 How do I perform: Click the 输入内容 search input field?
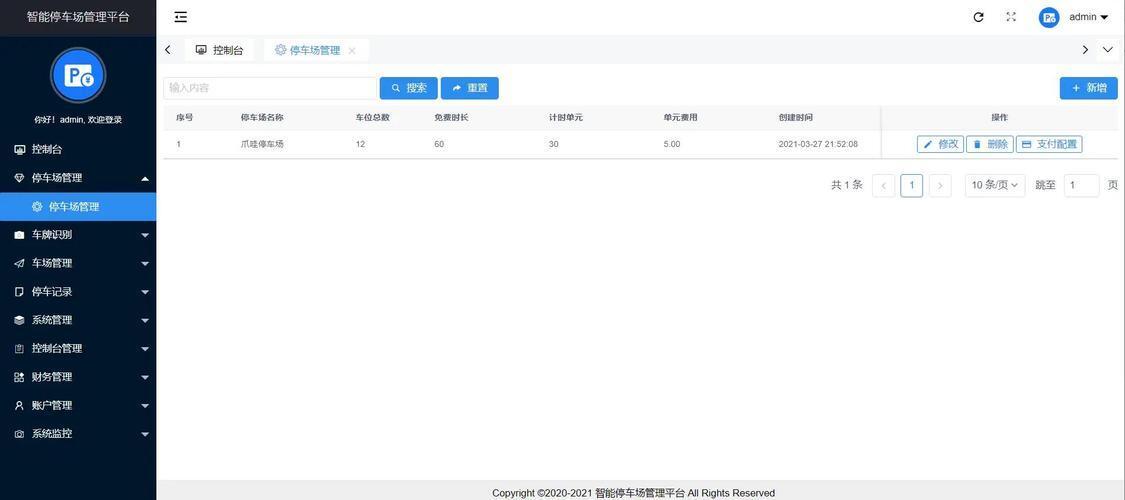[x=270, y=88]
